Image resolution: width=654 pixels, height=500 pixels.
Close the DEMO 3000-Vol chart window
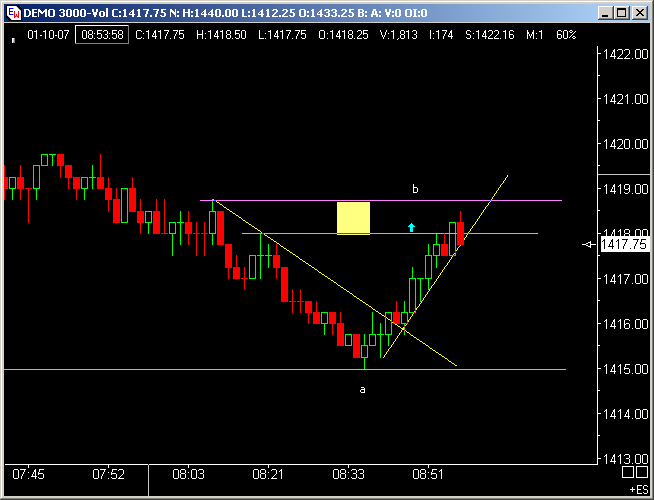point(640,13)
